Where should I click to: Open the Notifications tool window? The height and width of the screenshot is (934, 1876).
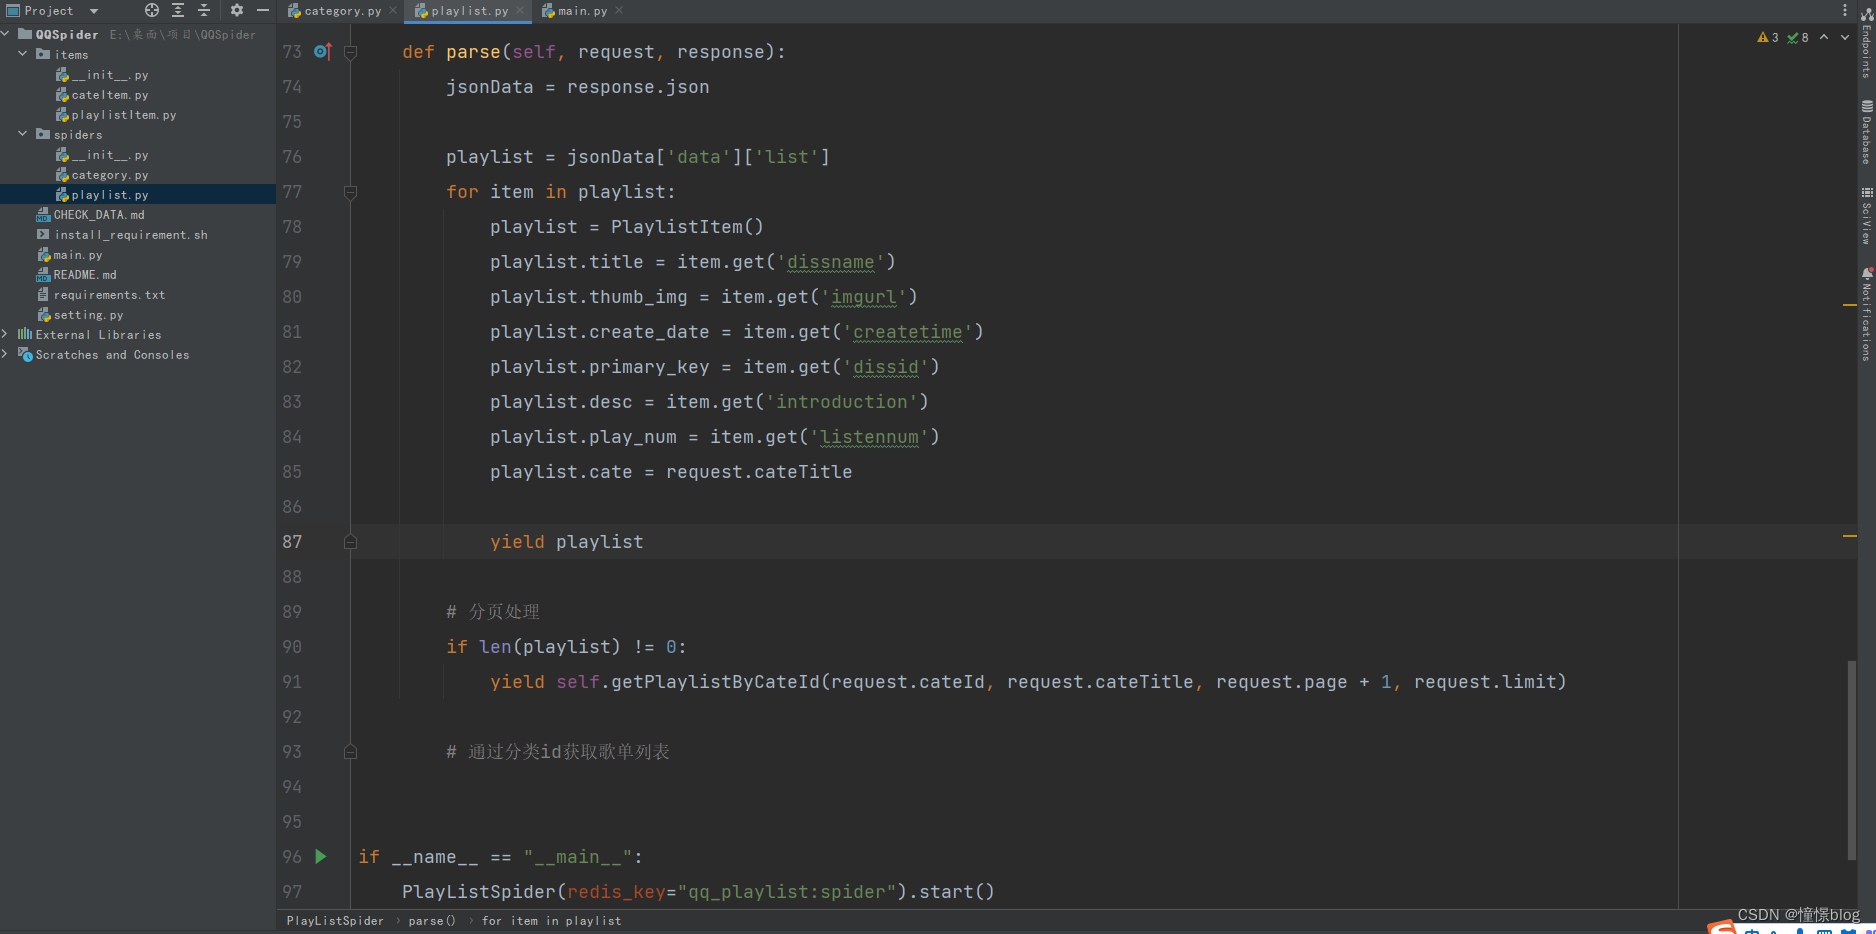point(1866,314)
